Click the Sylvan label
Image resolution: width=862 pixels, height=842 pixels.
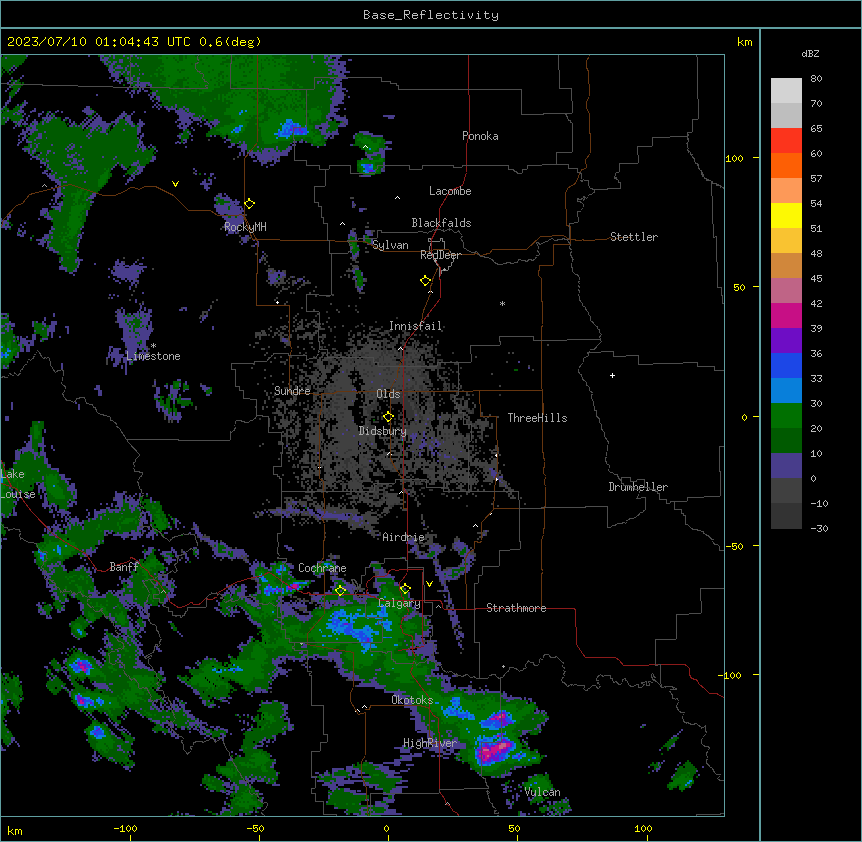[390, 245]
